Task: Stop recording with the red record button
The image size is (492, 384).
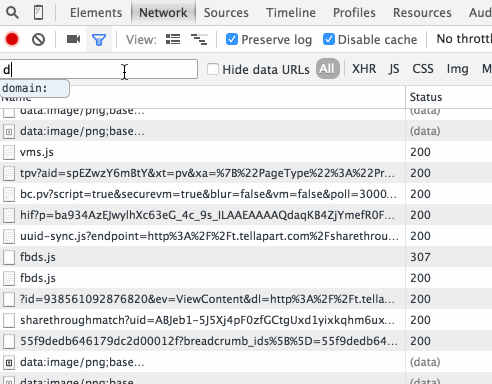Action: [x=12, y=39]
